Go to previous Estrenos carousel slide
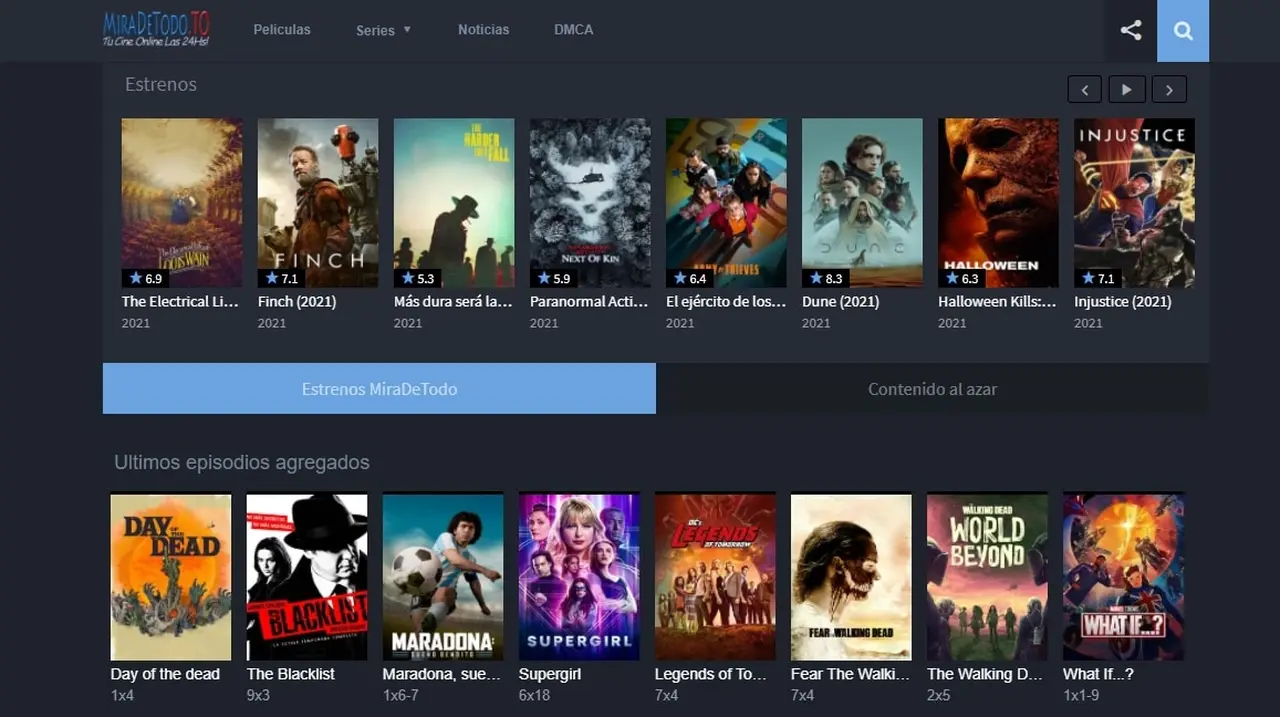 click(1085, 89)
